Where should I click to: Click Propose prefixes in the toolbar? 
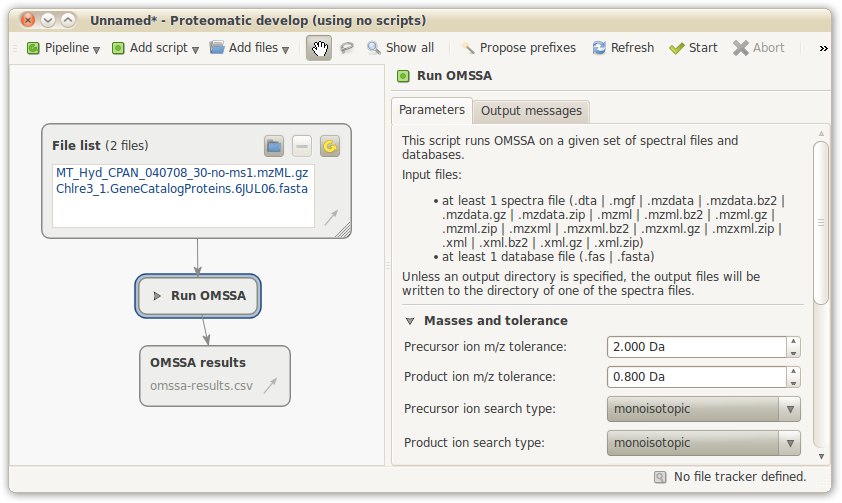(x=518, y=48)
